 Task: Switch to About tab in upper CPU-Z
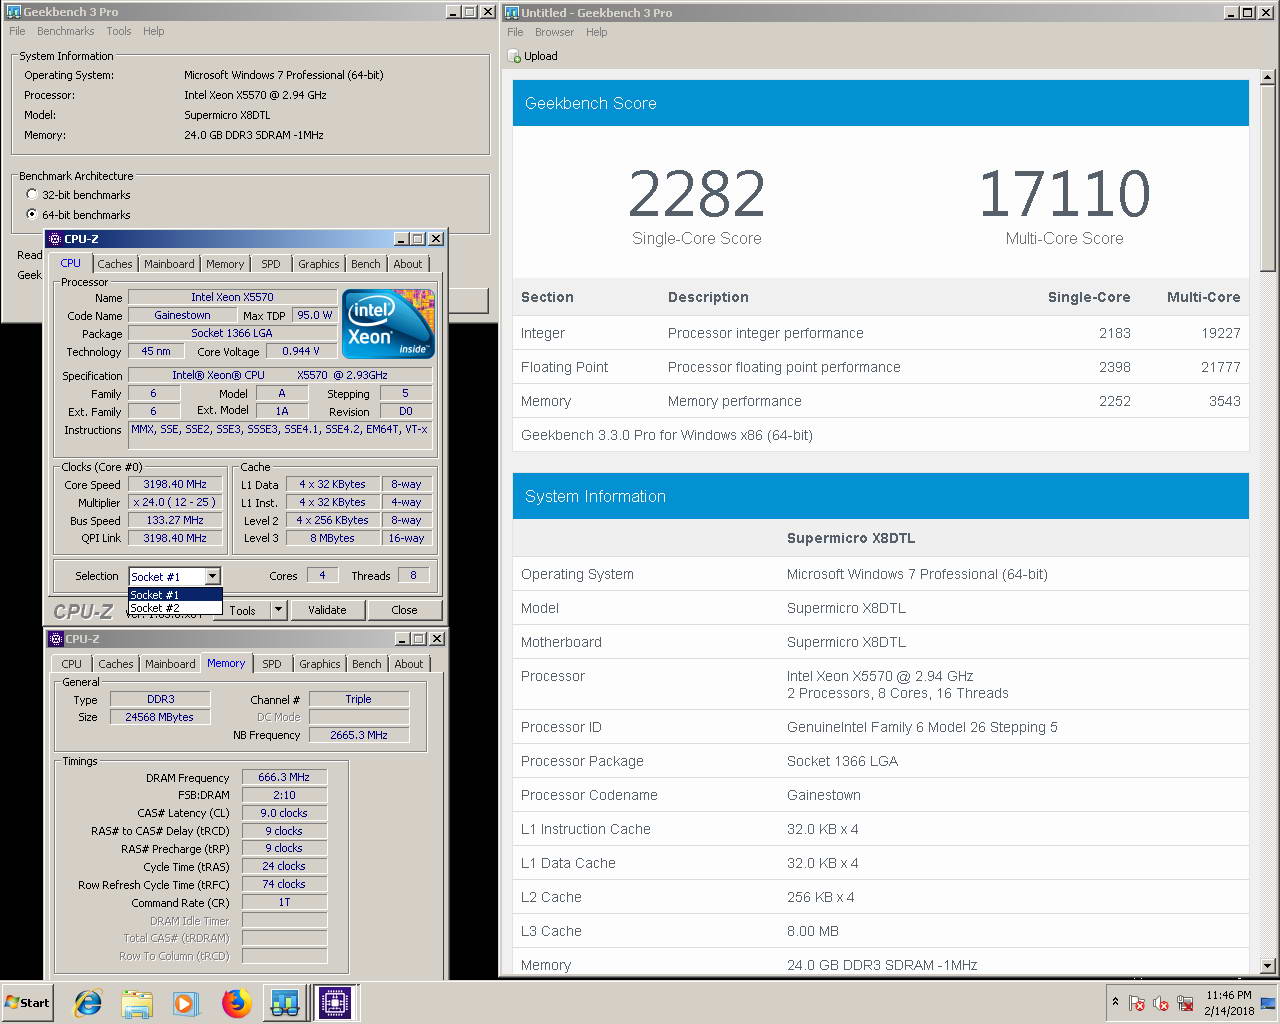pos(408,264)
